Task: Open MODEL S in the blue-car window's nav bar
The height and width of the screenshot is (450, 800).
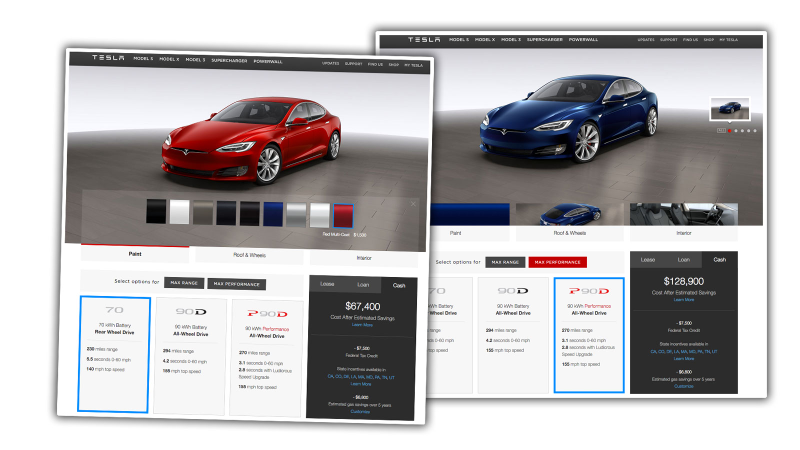Action: 459,39
